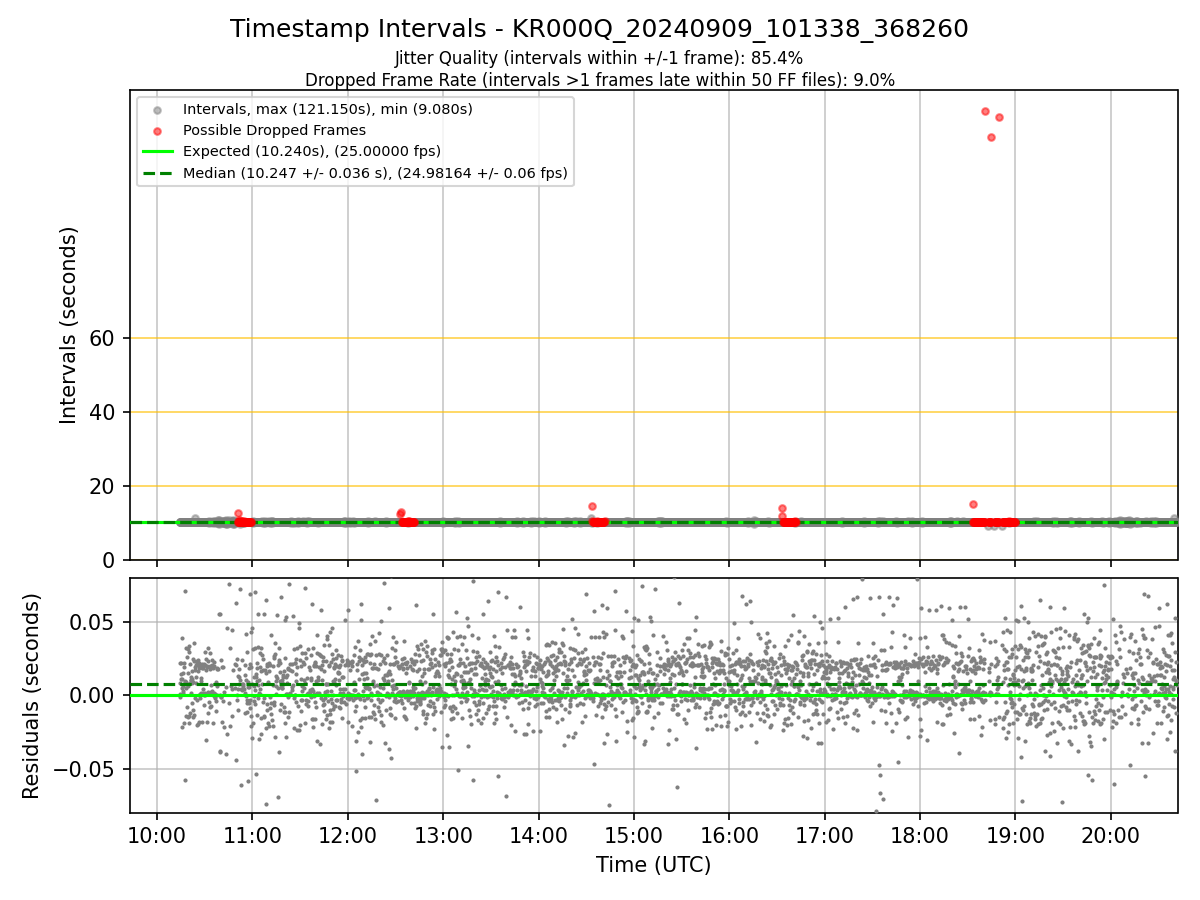Click the '17:00' time tick label

click(x=825, y=834)
